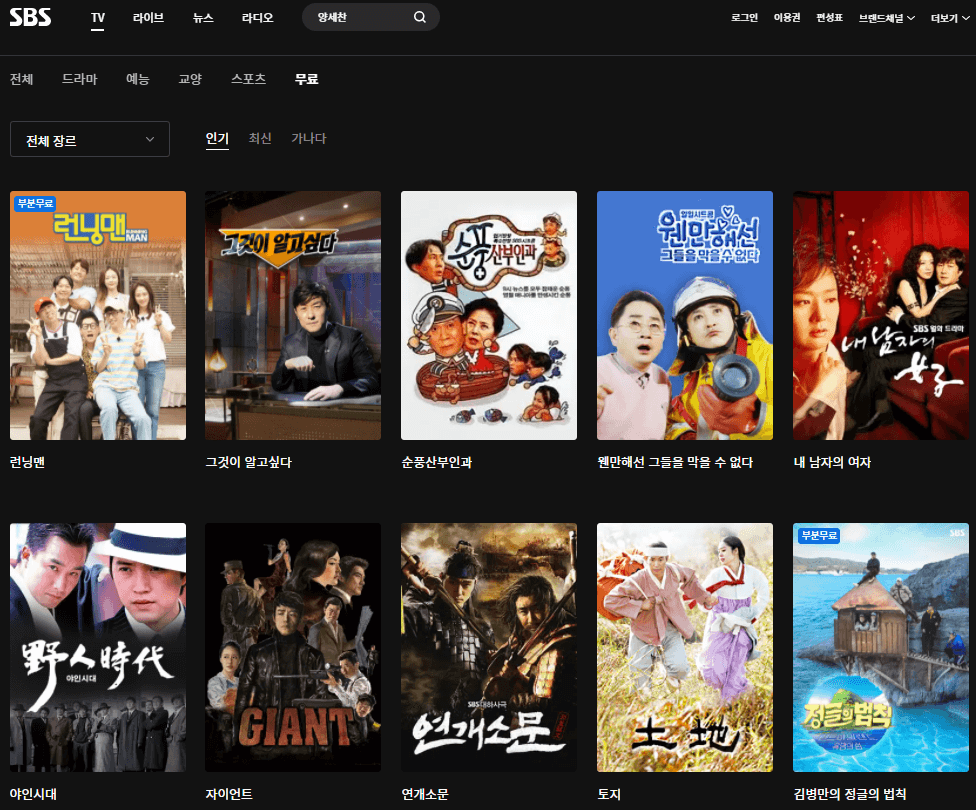Open the 뉴스 tab

[x=203, y=17]
